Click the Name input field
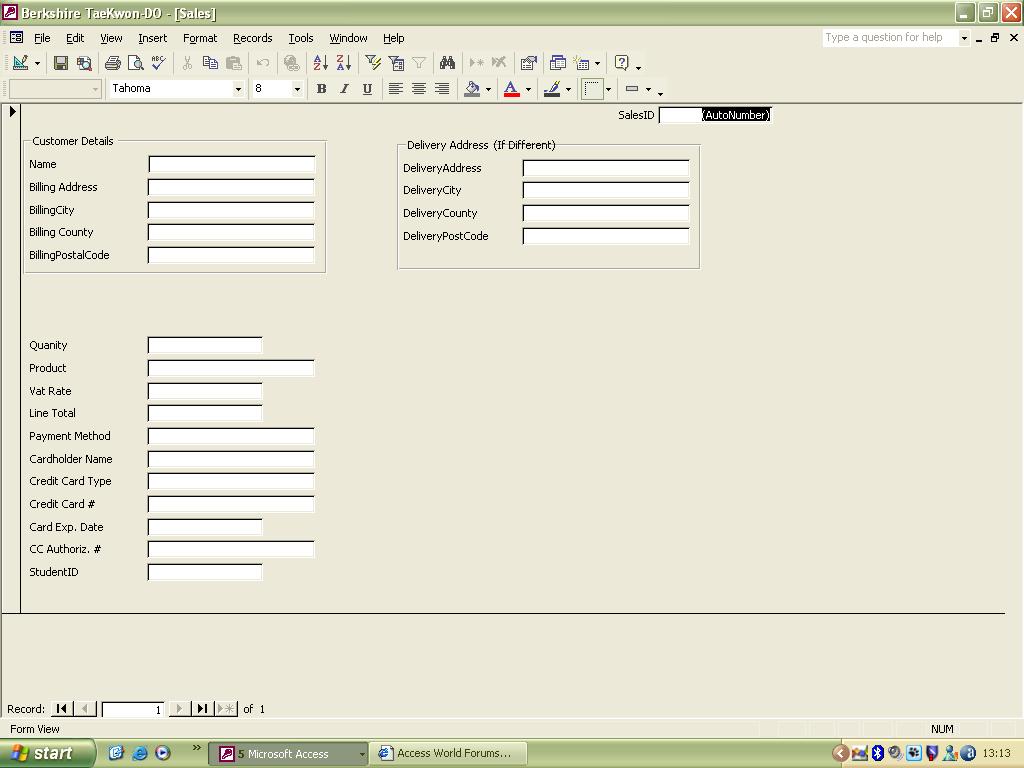1024x768 pixels. point(232,164)
